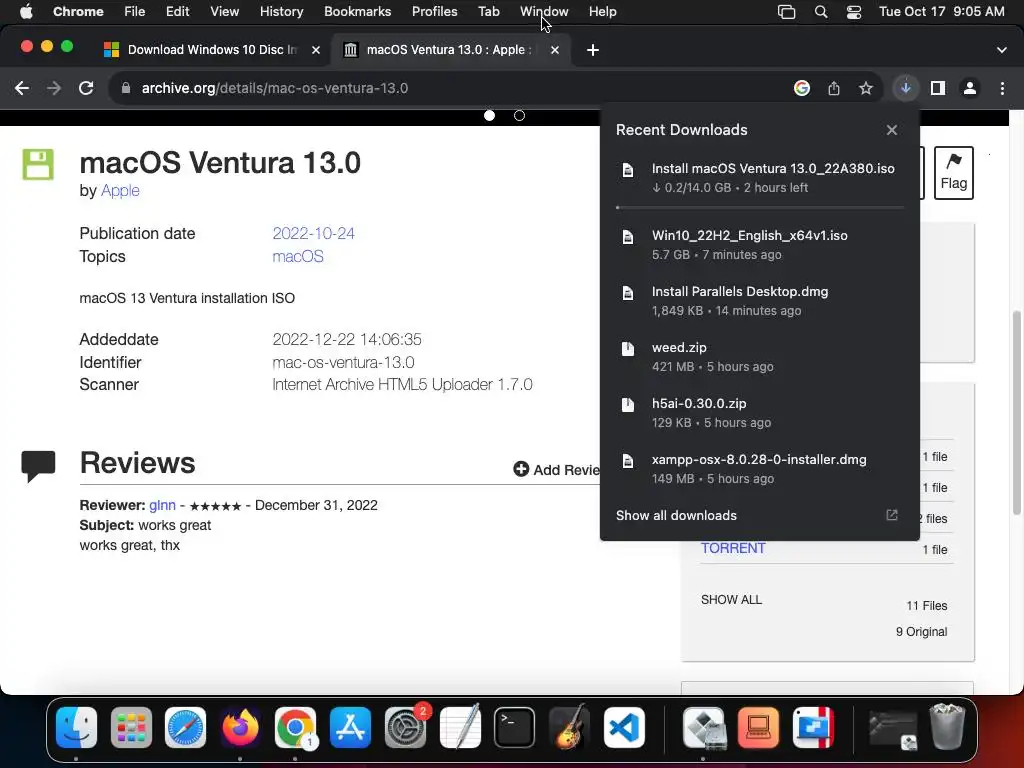Open weed.zip download entry
The image size is (1024, 768).
click(x=760, y=357)
